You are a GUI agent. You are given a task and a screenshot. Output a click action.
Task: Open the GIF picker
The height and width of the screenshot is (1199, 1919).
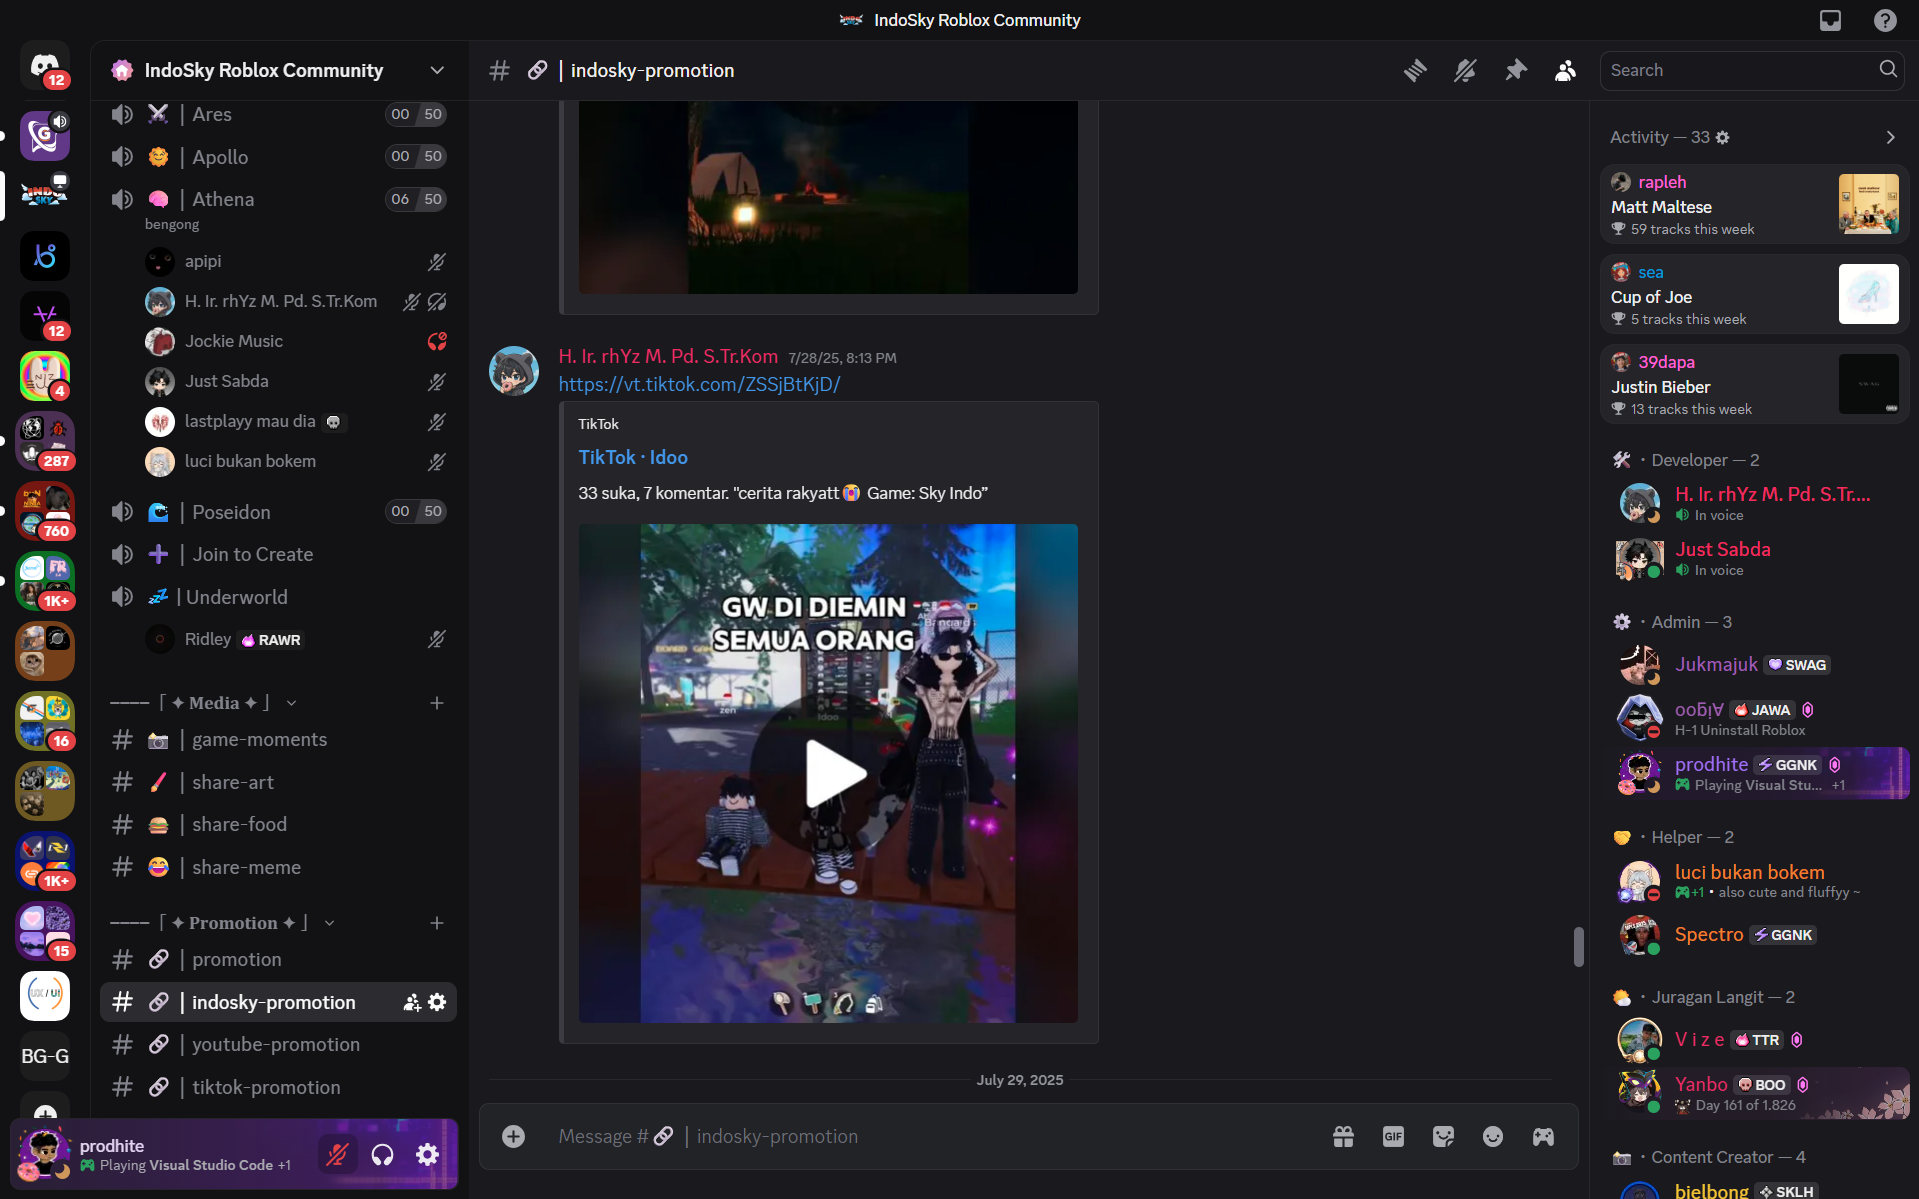coord(1393,1136)
